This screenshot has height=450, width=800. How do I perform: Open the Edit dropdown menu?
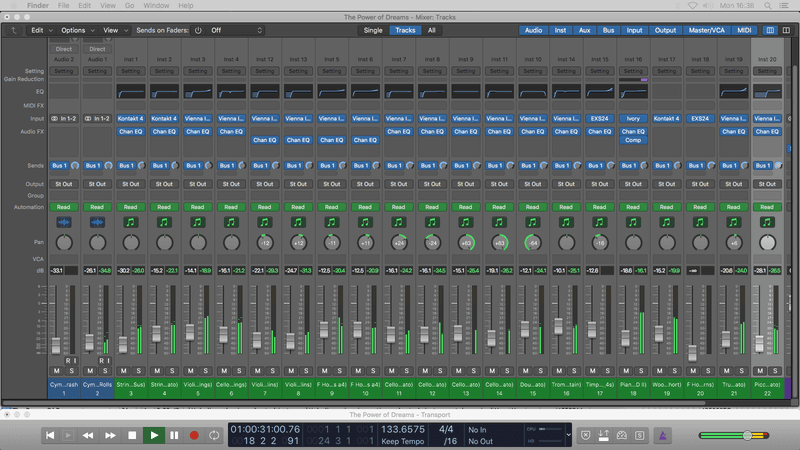tap(41, 30)
